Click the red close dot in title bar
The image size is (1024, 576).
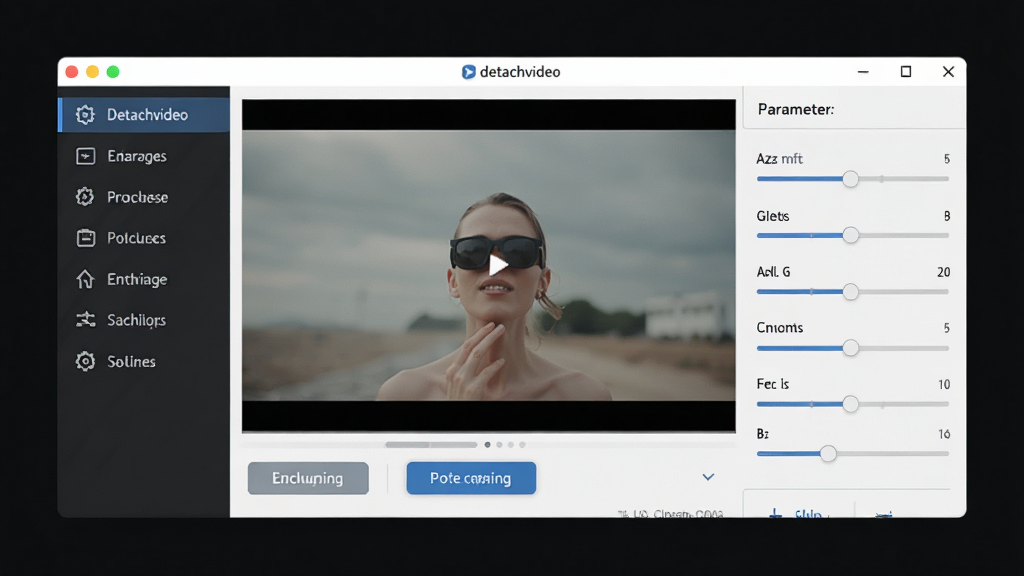[x=72, y=72]
